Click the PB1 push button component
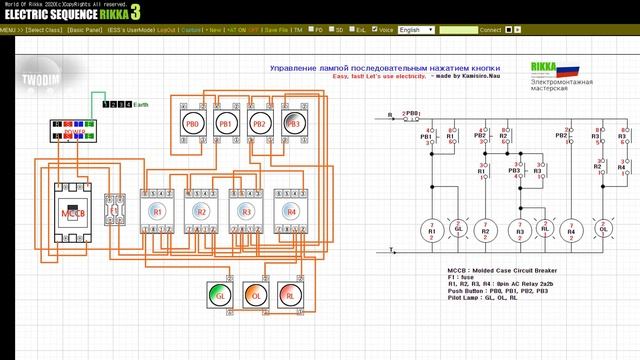 pos(226,123)
